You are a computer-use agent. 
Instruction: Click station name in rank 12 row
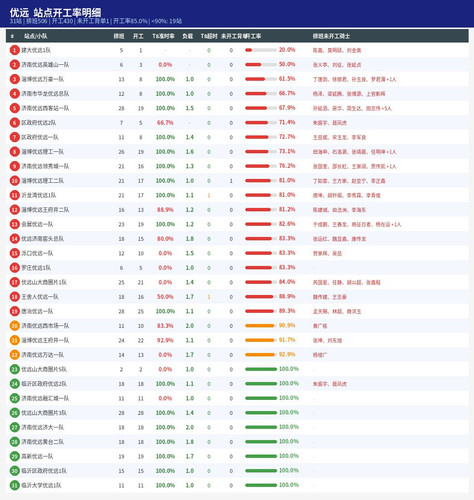click(x=45, y=210)
